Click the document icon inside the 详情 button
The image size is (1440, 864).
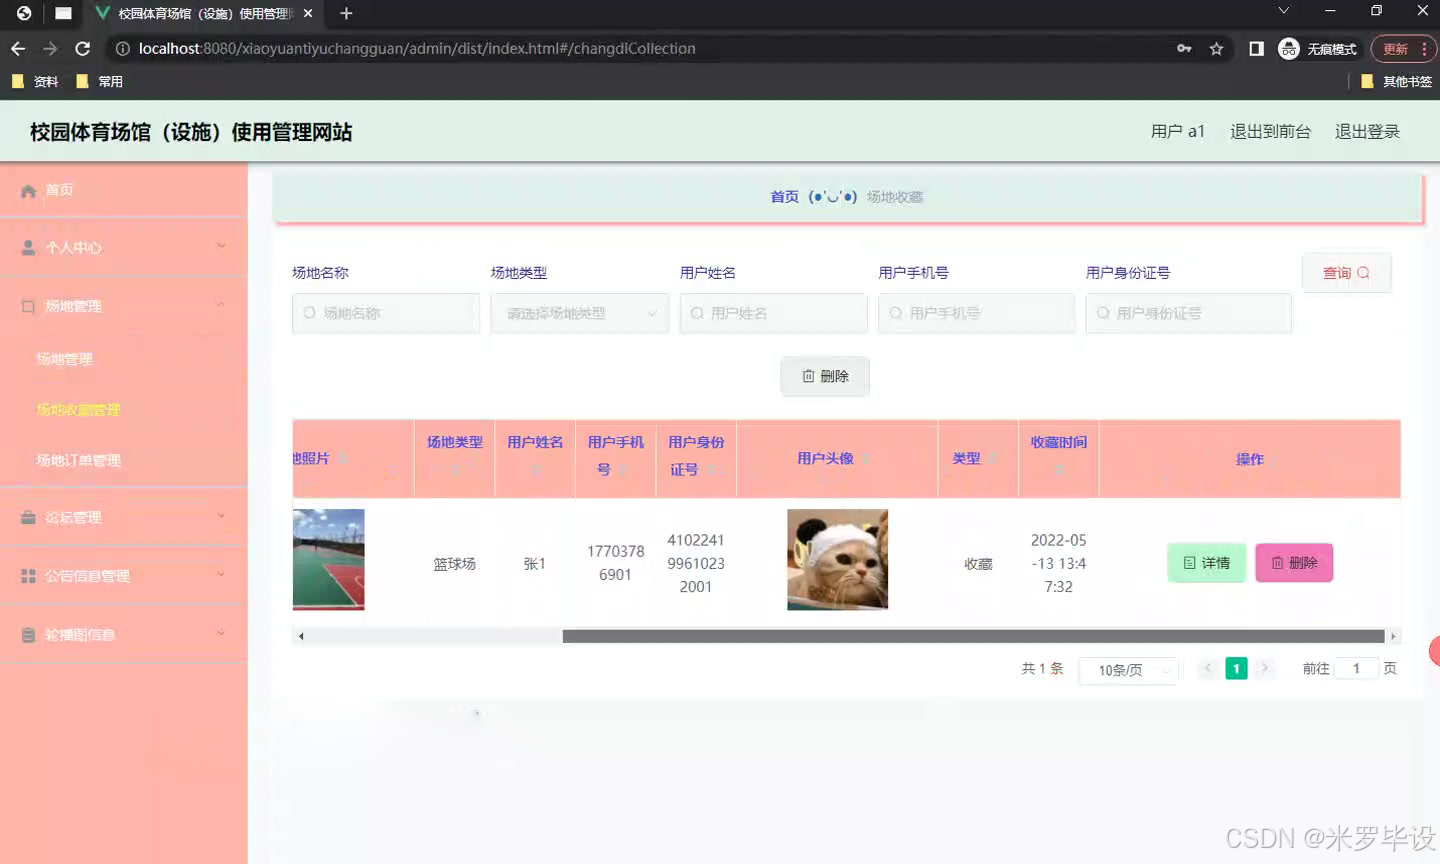click(1191, 563)
